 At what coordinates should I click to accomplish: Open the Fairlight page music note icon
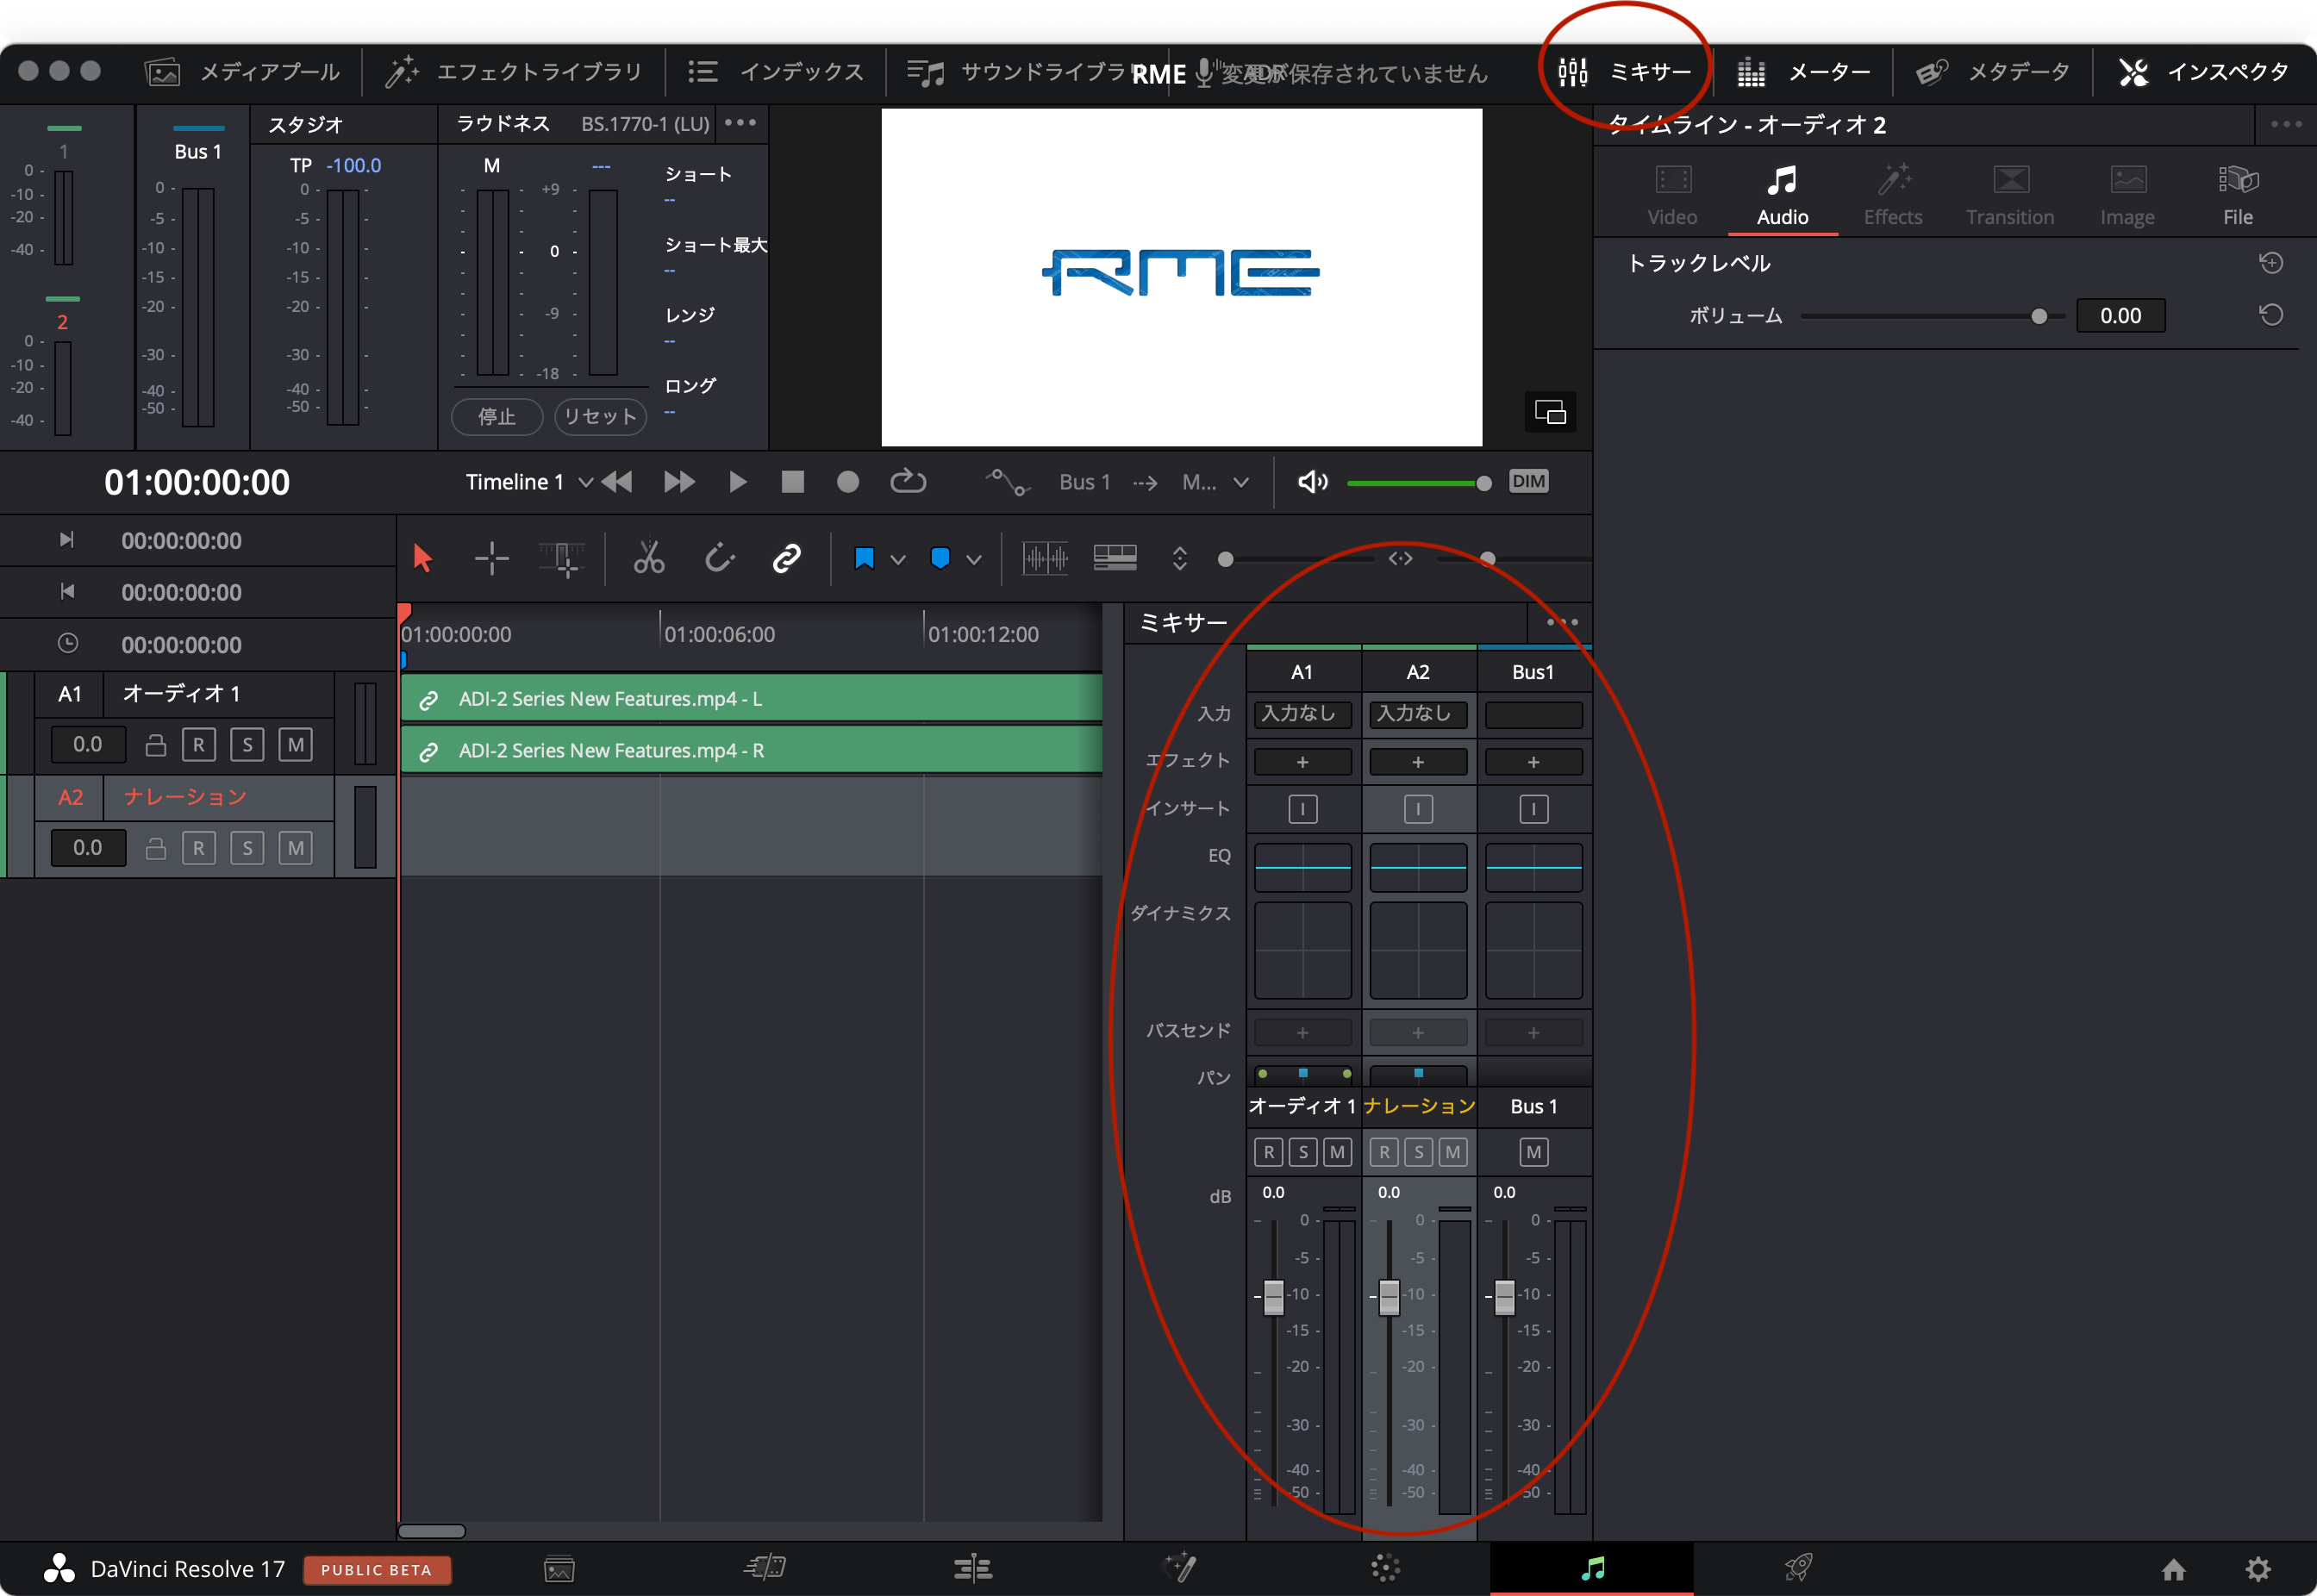1592,1568
